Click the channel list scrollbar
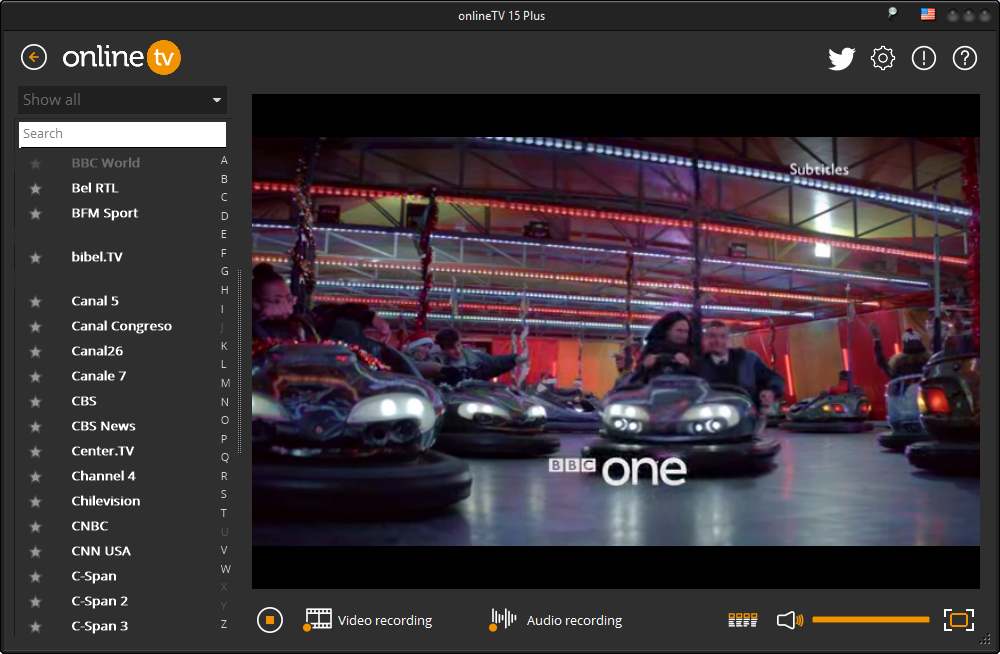The height and width of the screenshot is (654, 1000). pos(239,362)
